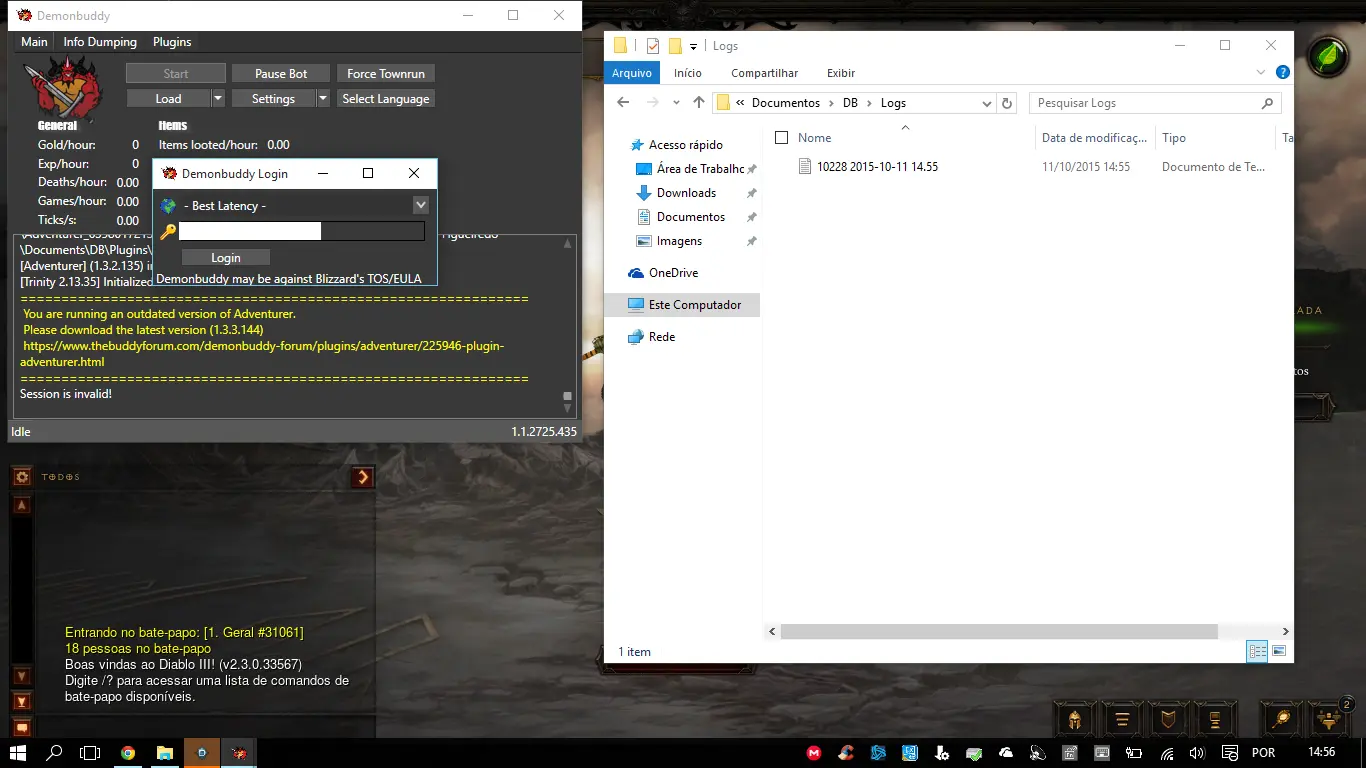The image size is (1366, 768).
Task: Click the Force Townrun button
Action: tap(386, 74)
